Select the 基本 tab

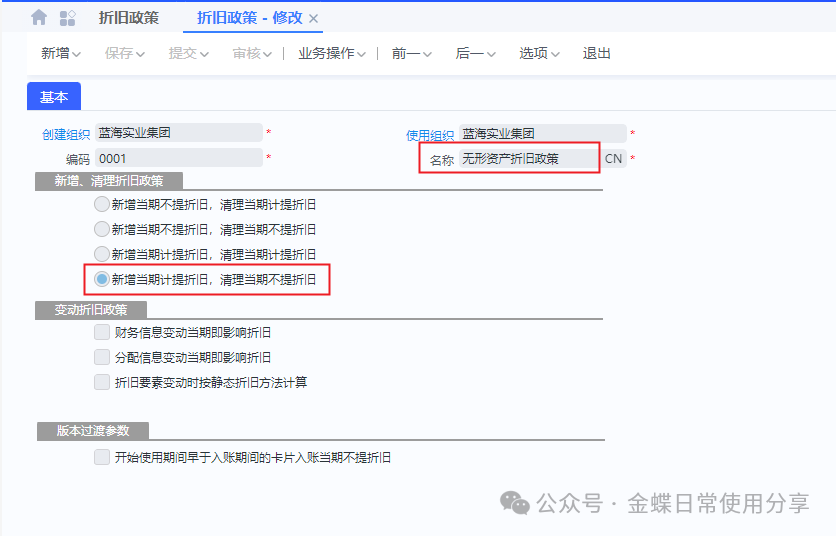54,97
